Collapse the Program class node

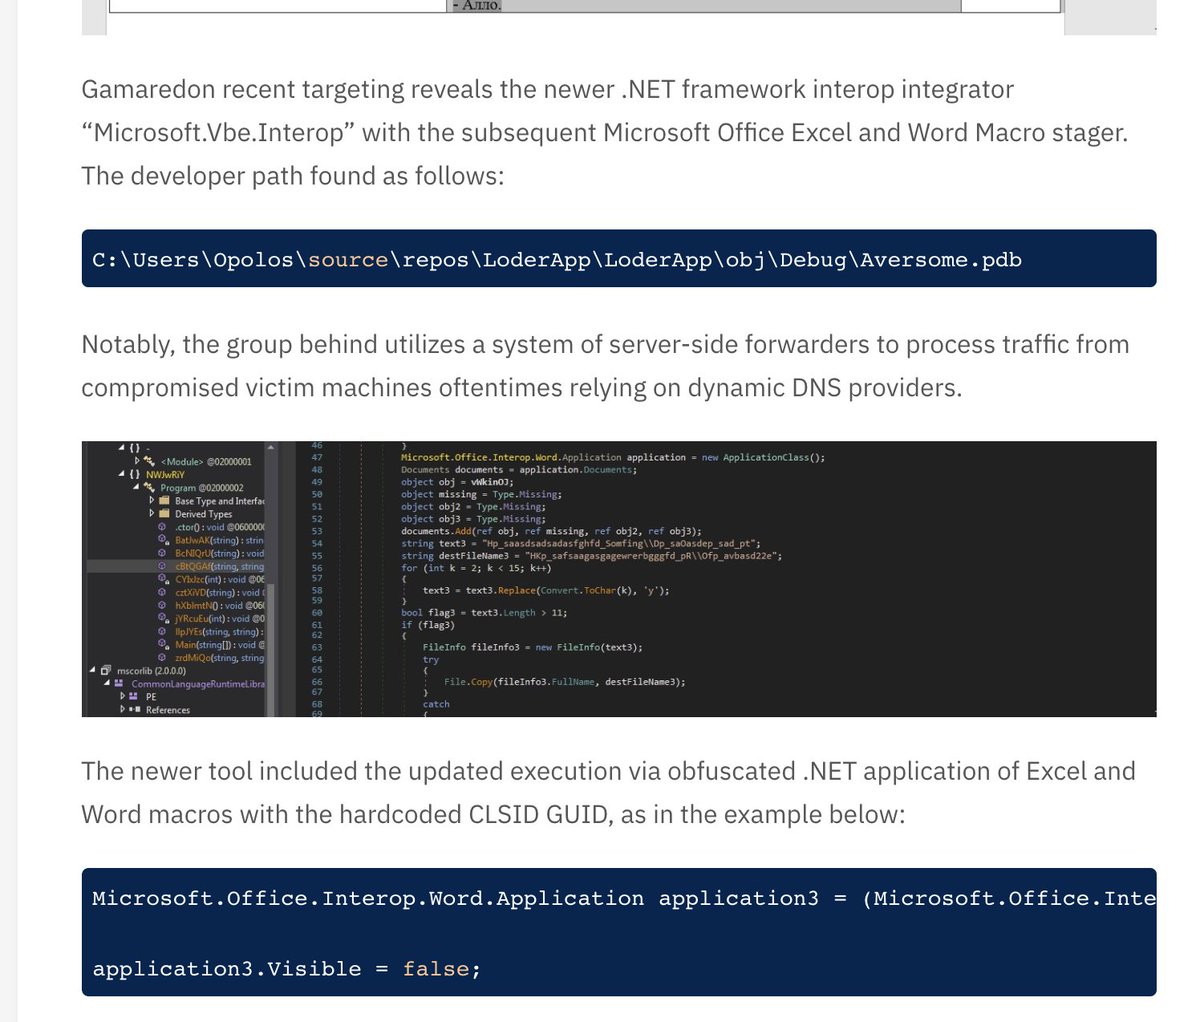pos(136,488)
